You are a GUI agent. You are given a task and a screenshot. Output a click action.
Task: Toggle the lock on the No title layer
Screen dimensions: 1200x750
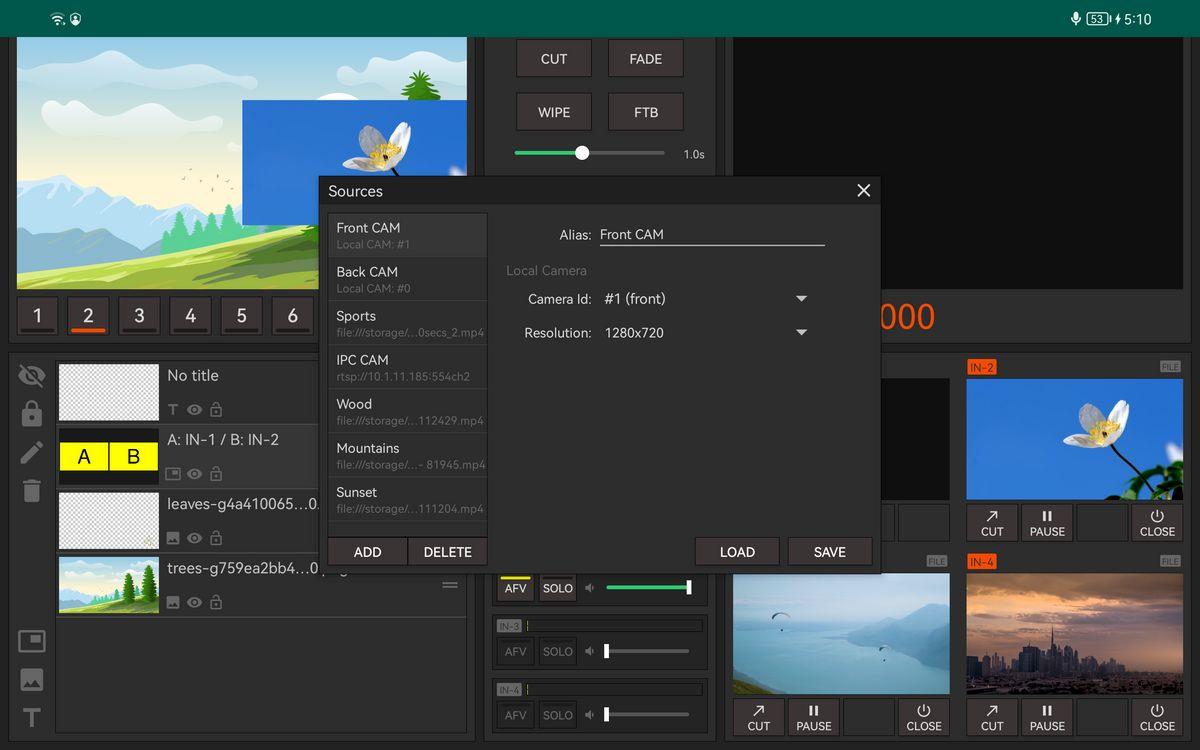click(x=216, y=410)
